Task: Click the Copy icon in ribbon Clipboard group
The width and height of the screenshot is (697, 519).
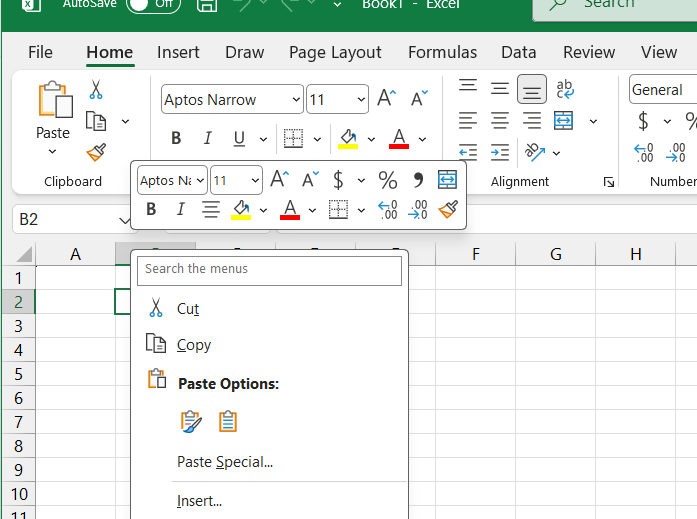Action: 96,121
